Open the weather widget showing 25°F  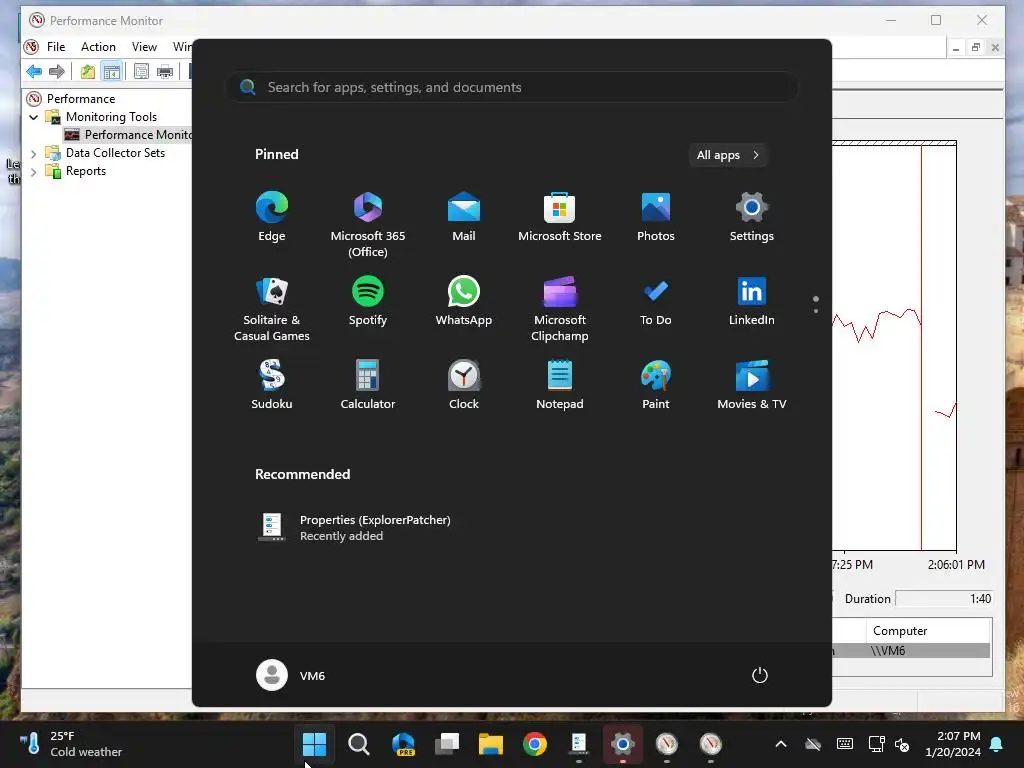point(71,744)
